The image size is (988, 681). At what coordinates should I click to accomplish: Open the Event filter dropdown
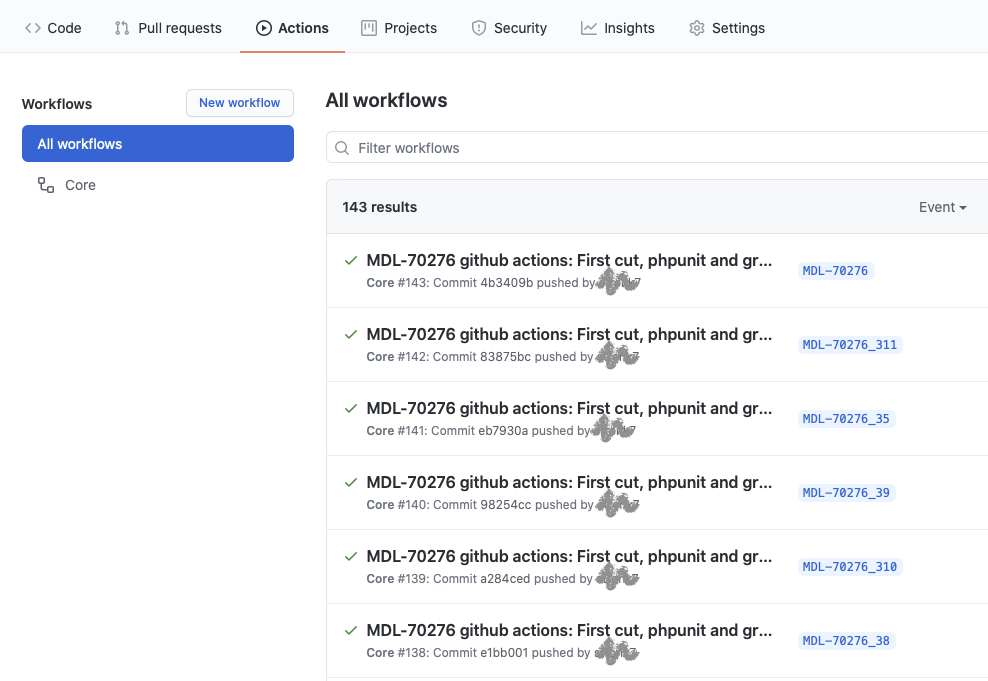point(941,207)
